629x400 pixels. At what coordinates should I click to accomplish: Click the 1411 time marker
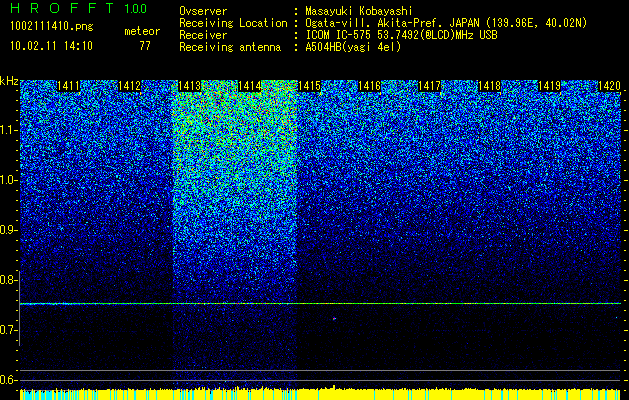(x=69, y=86)
